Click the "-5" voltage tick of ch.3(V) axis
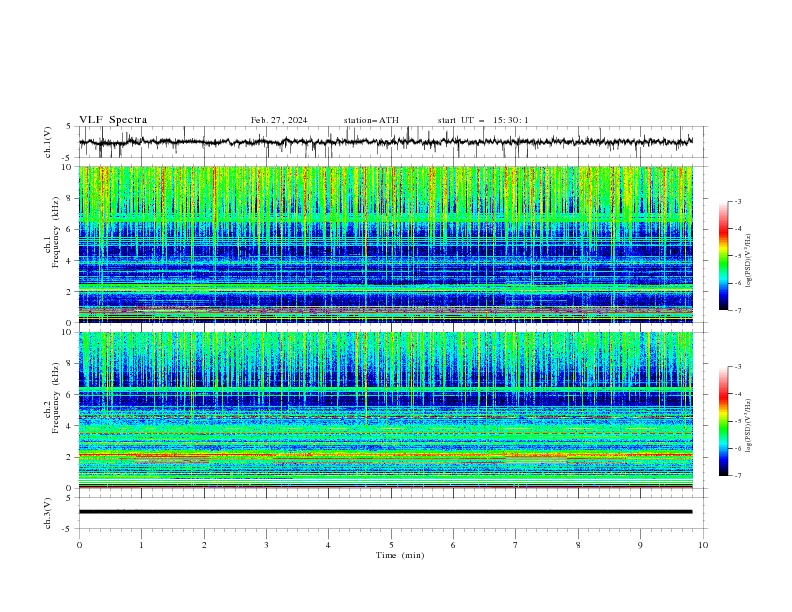Image resolution: width=792 pixels, height=612 pixels. pos(68,529)
